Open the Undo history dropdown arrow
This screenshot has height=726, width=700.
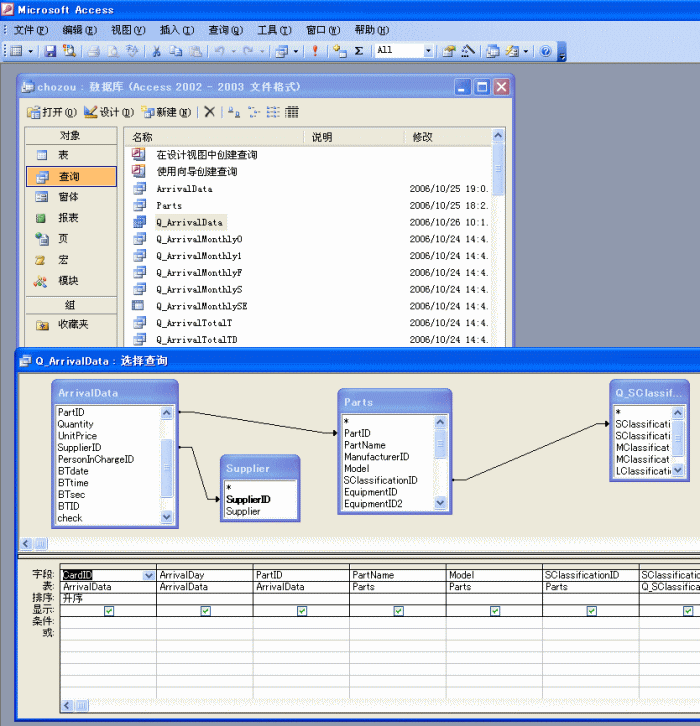(x=234, y=51)
